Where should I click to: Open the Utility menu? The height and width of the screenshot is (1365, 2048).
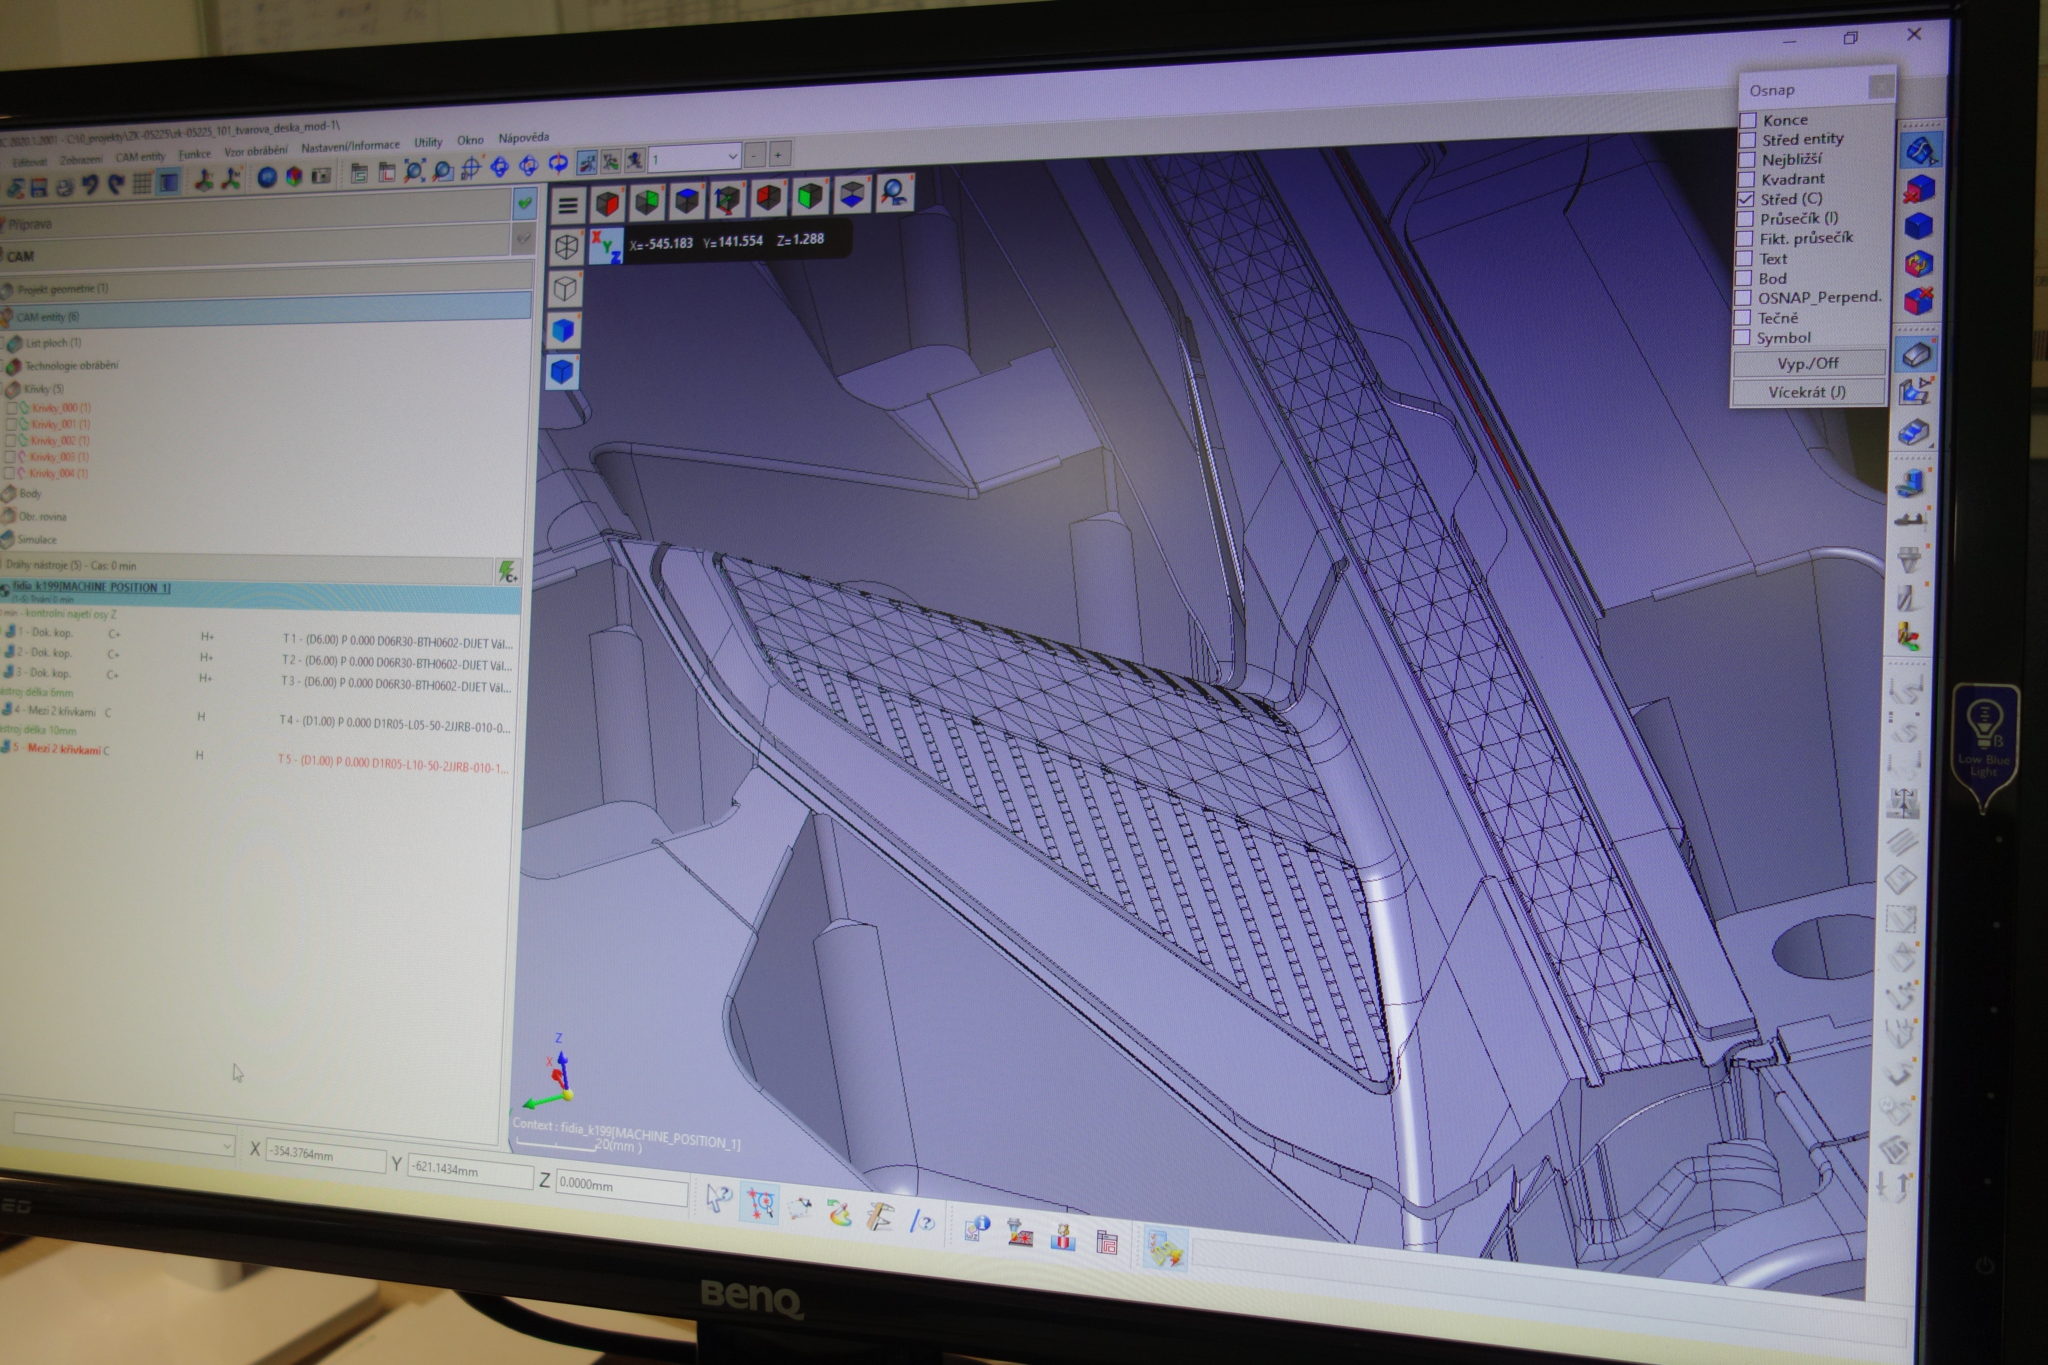pyautogui.click(x=428, y=142)
